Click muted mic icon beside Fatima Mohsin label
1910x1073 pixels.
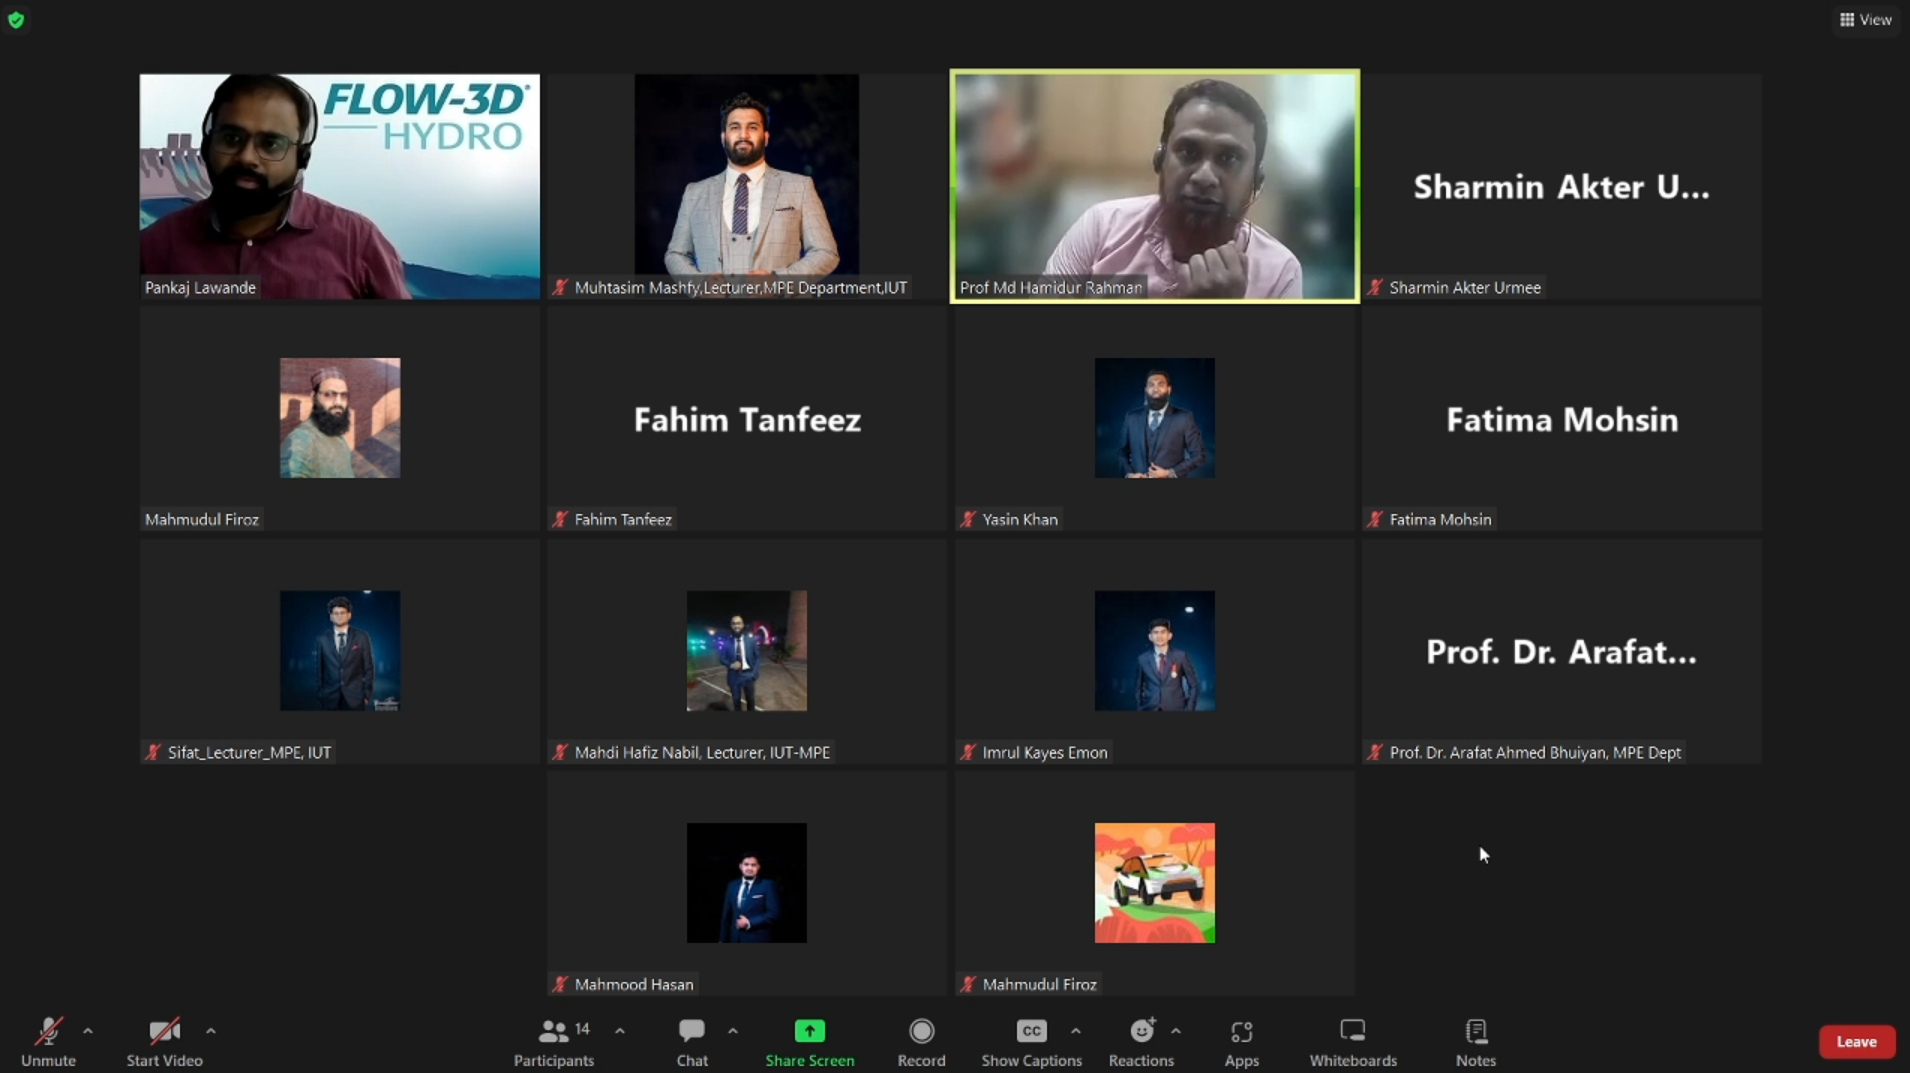coord(1375,519)
